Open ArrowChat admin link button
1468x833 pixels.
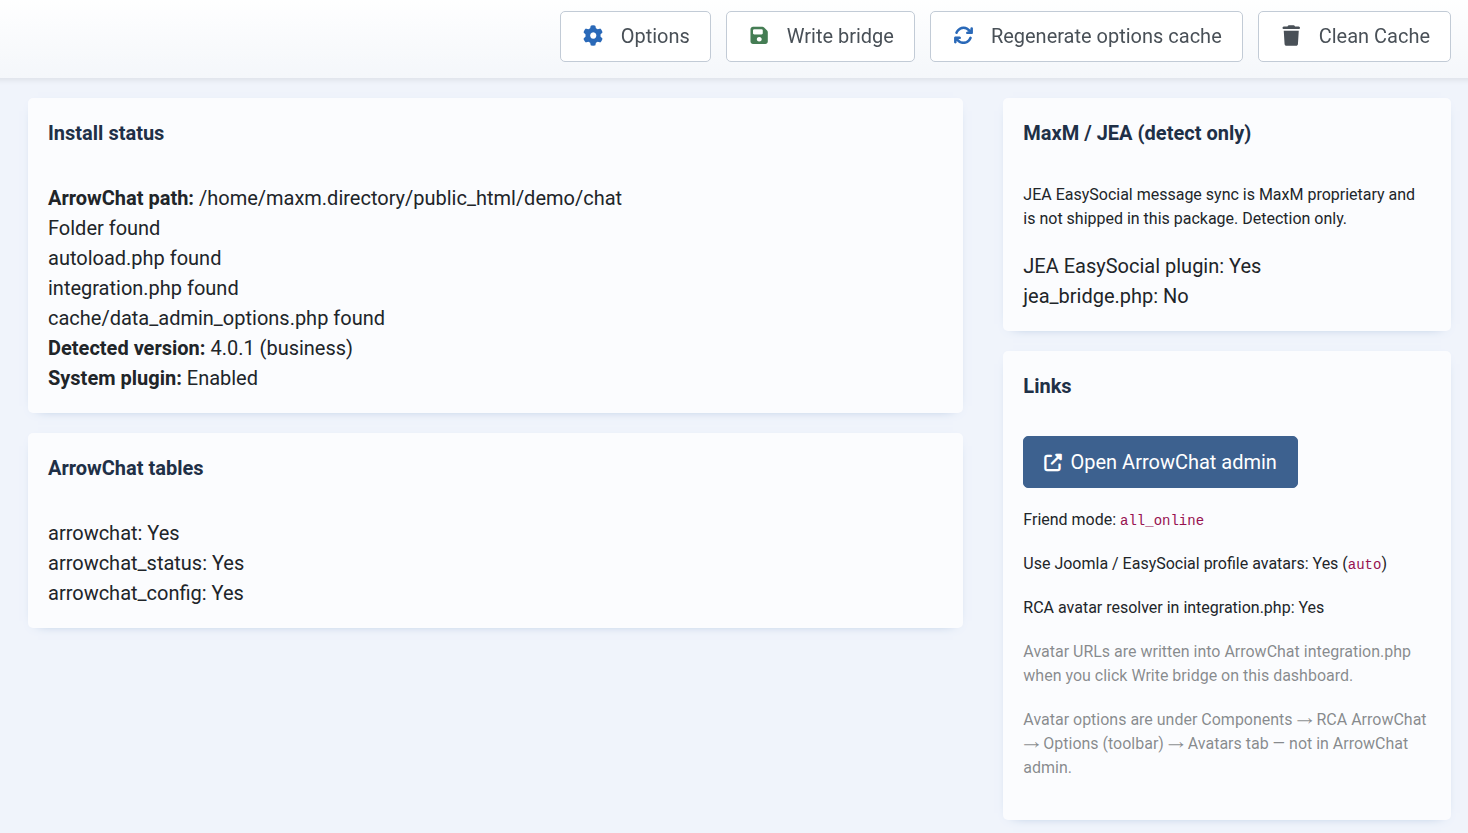[x=1160, y=462]
